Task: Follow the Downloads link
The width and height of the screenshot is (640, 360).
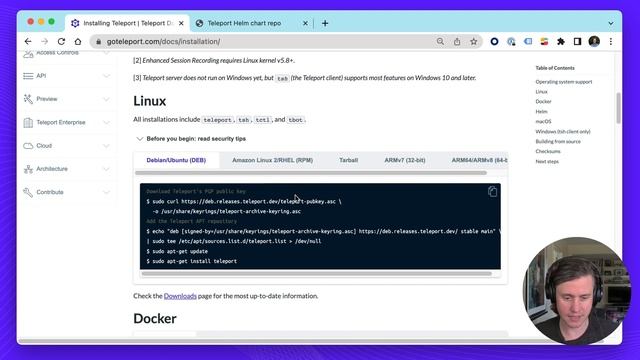Action: click(x=180, y=296)
